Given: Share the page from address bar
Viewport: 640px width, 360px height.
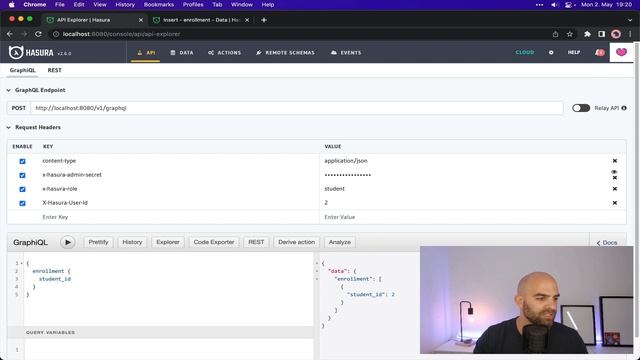Looking at the screenshot, I should coord(556,34).
